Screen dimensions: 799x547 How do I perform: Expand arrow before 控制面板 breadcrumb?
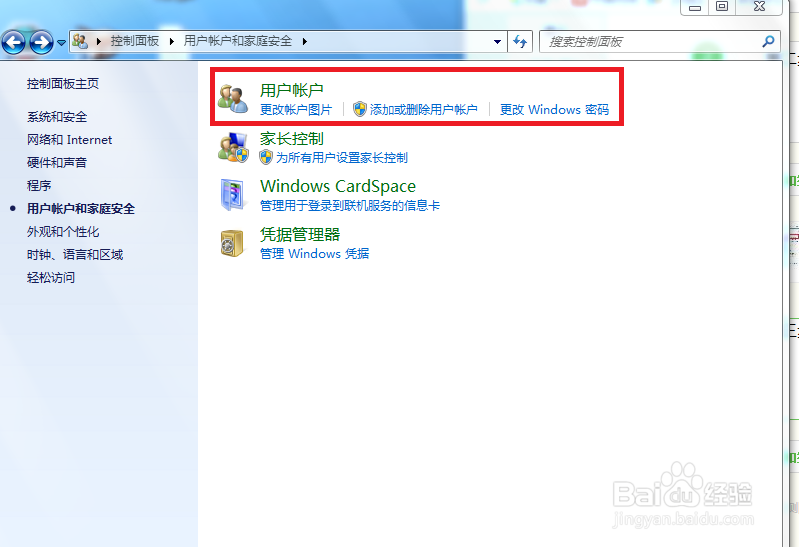point(99,41)
